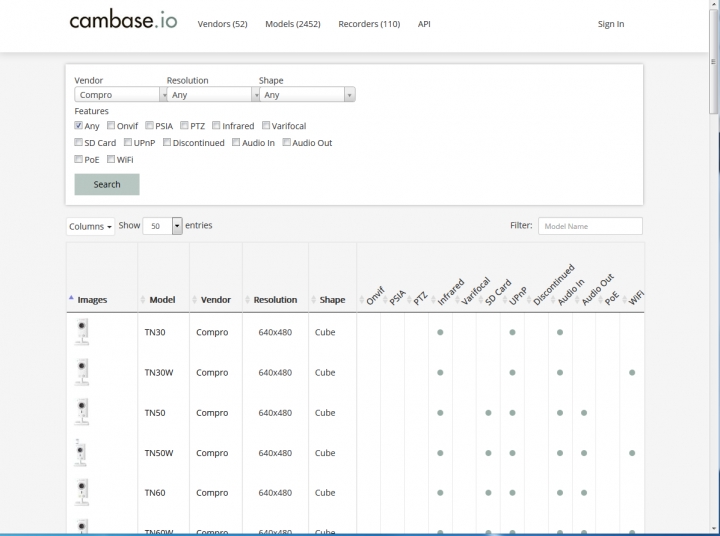Open the TN50W model link
Viewport: 720px width, 536px height.
[159, 453]
